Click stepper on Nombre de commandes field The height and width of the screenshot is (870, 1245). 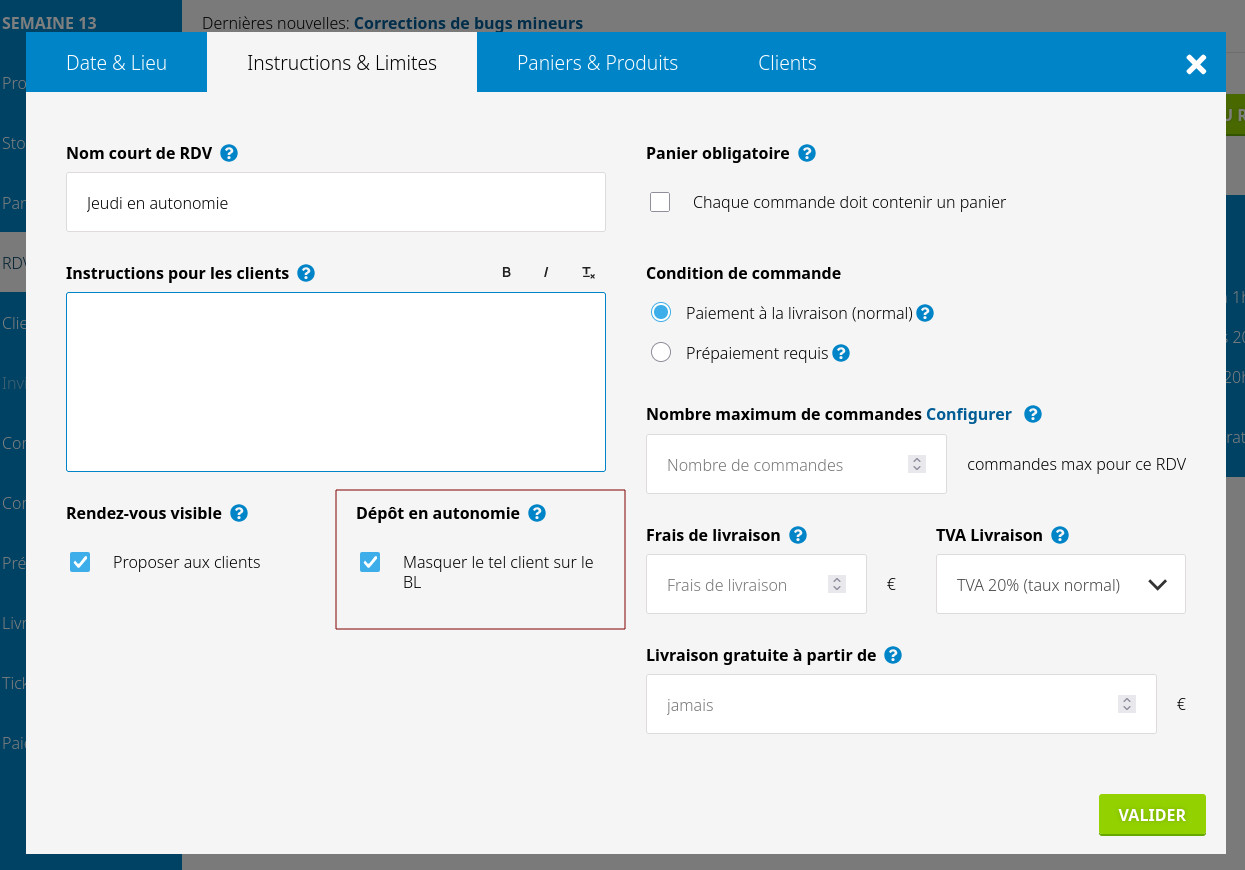point(916,464)
